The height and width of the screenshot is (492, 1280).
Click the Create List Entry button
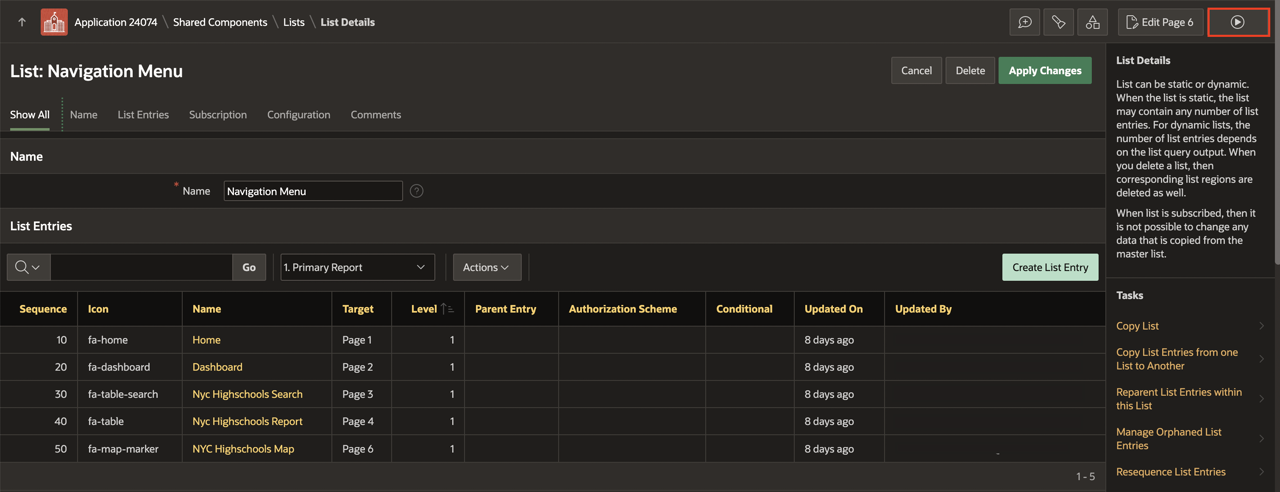point(1049,267)
